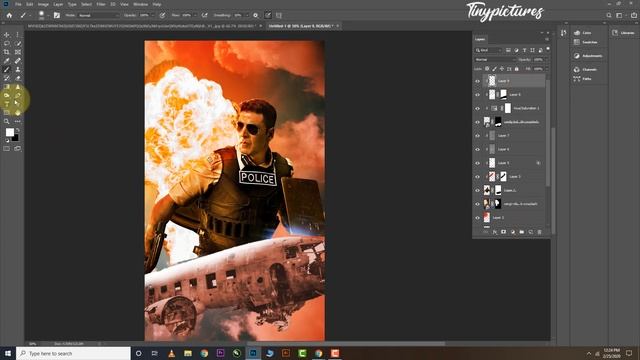This screenshot has width=640, height=360.
Task: Select the Horizontal Type tool
Action: coord(7,104)
